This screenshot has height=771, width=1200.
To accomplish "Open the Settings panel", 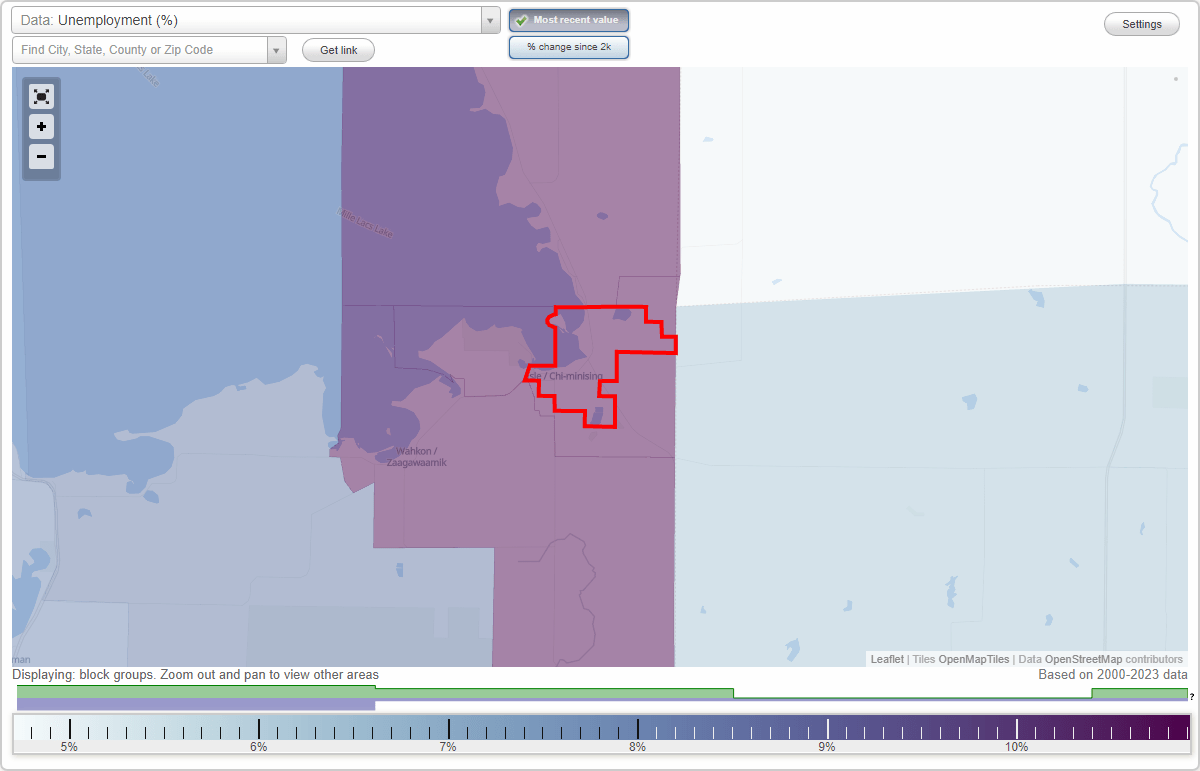I will click(x=1141, y=23).
